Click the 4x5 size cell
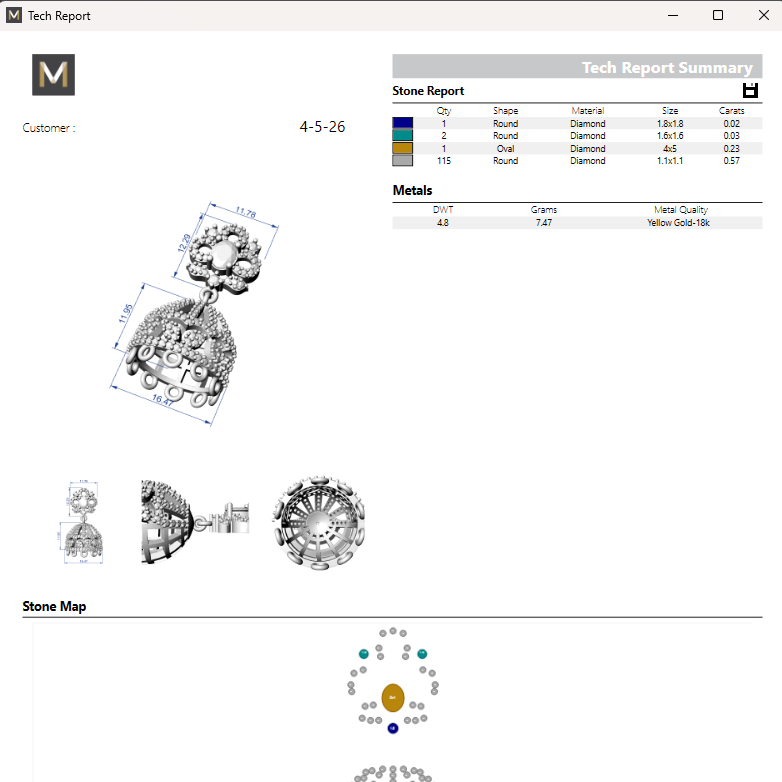The width and height of the screenshot is (782, 782). point(670,149)
